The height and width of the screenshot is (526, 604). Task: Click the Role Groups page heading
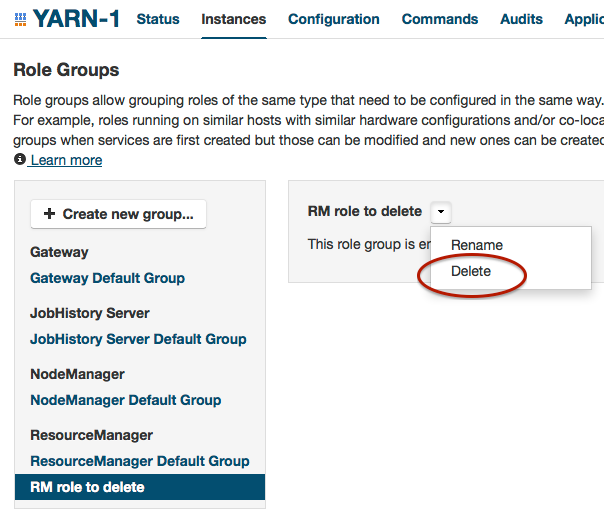[66, 70]
